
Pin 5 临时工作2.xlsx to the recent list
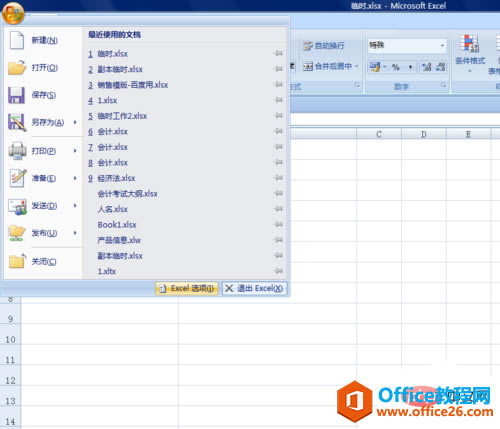[278, 116]
